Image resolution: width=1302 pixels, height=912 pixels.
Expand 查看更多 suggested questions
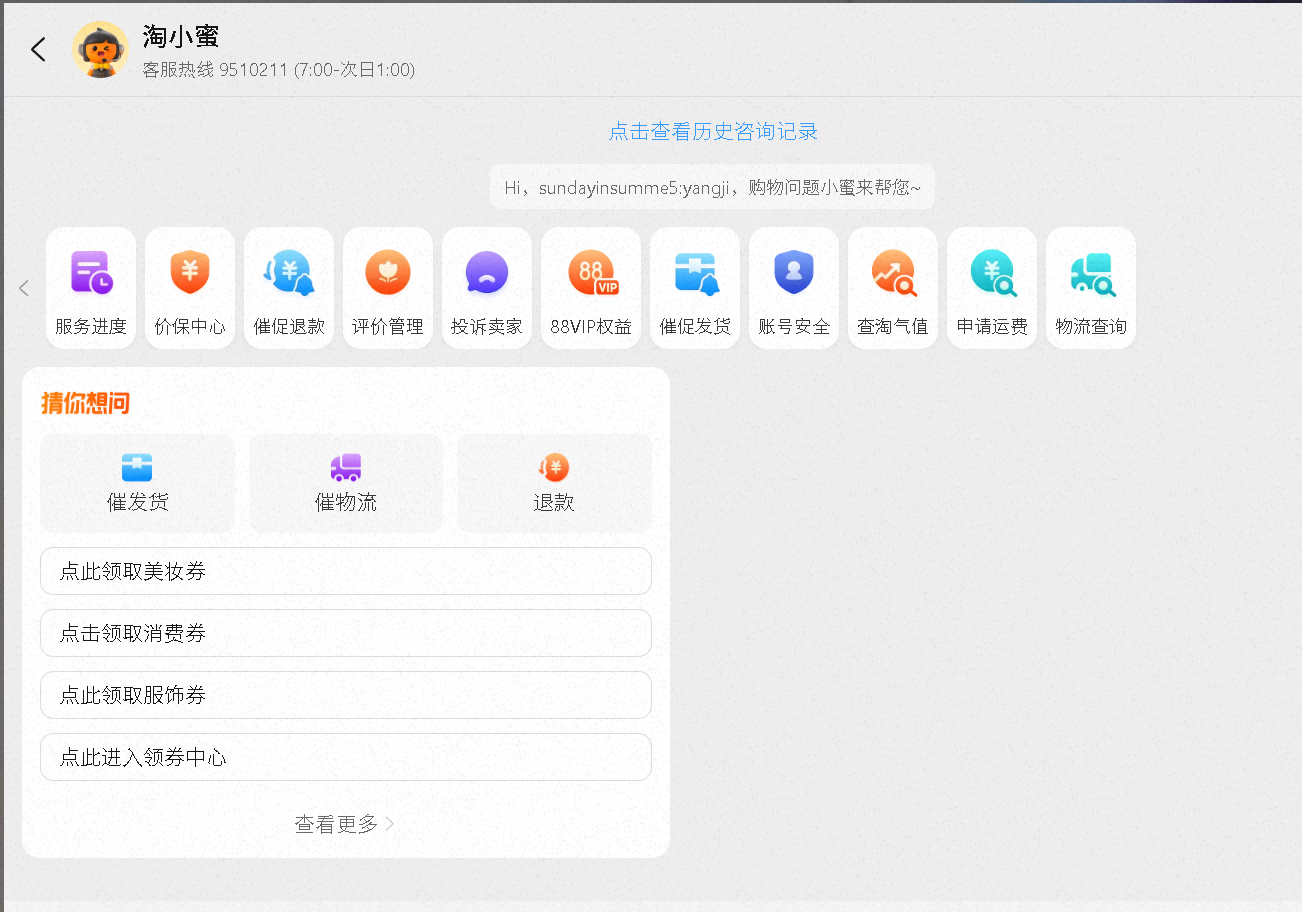345,824
